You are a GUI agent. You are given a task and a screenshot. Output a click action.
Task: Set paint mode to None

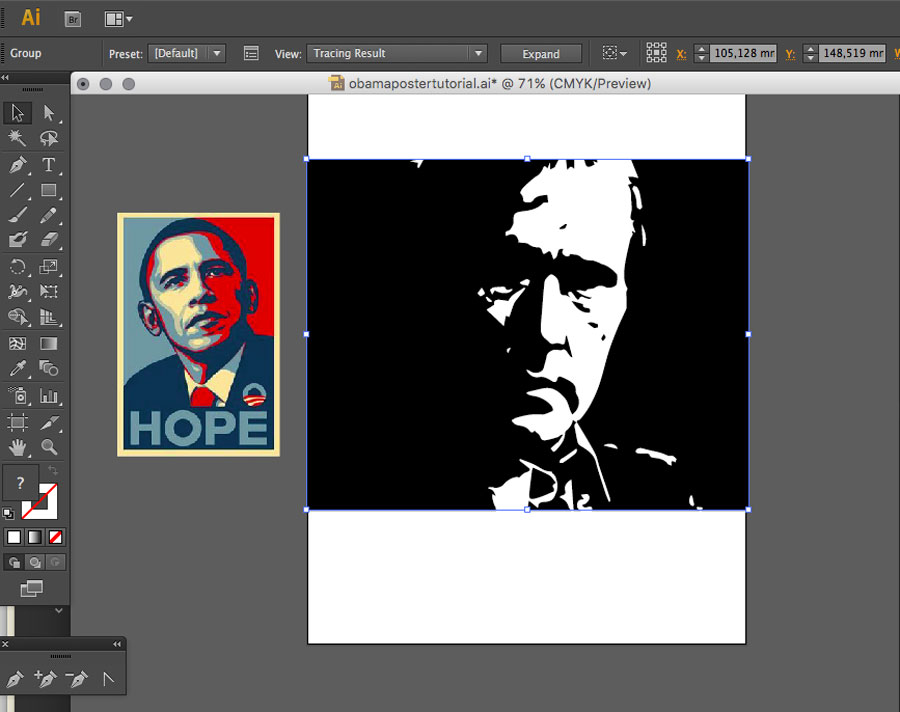click(55, 537)
